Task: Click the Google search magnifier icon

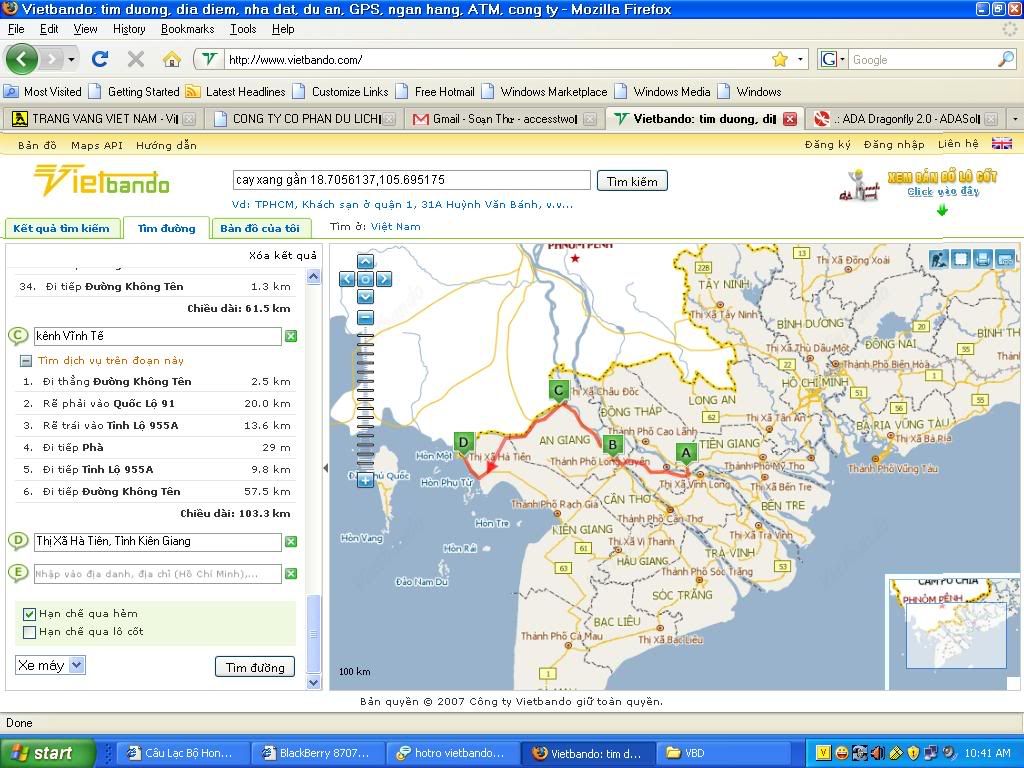Action: [x=1006, y=59]
